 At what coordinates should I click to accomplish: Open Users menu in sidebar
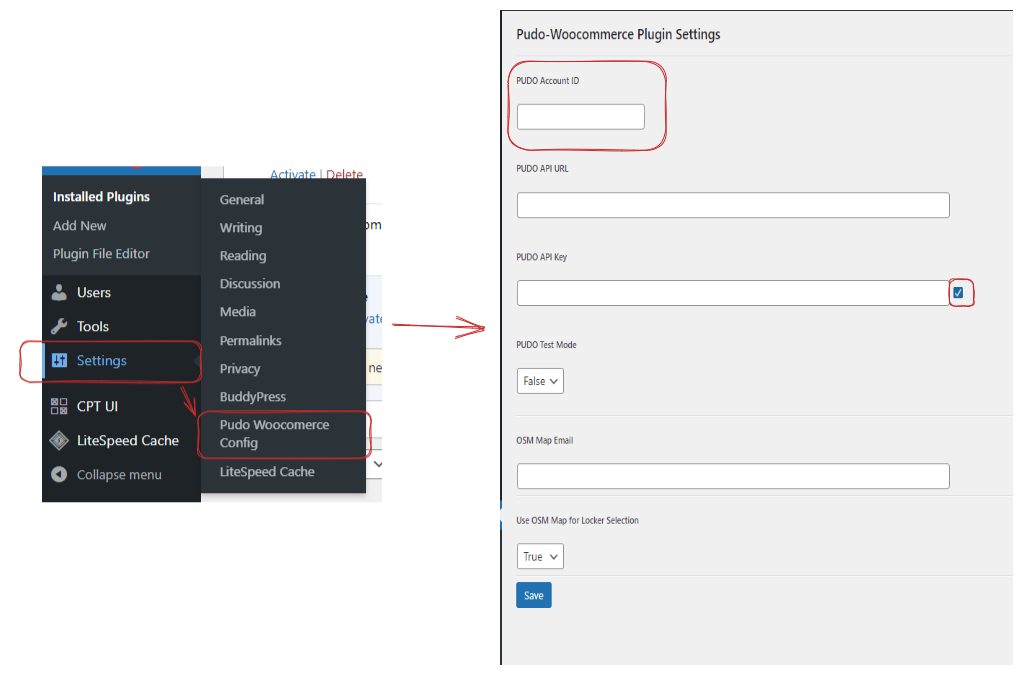[94, 292]
